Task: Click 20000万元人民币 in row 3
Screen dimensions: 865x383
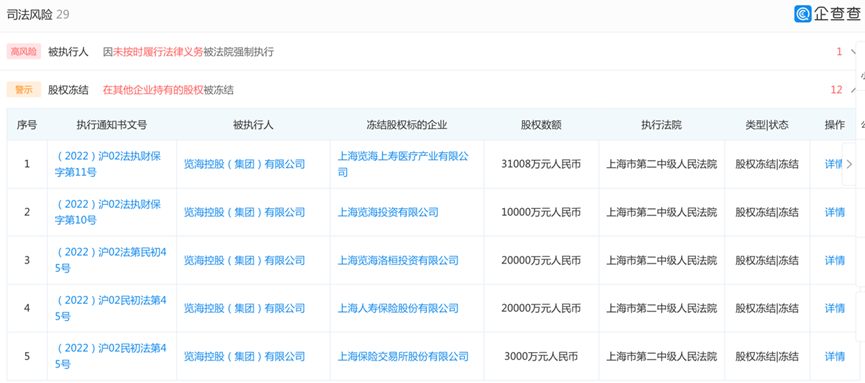Action: click(x=541, y=260)
